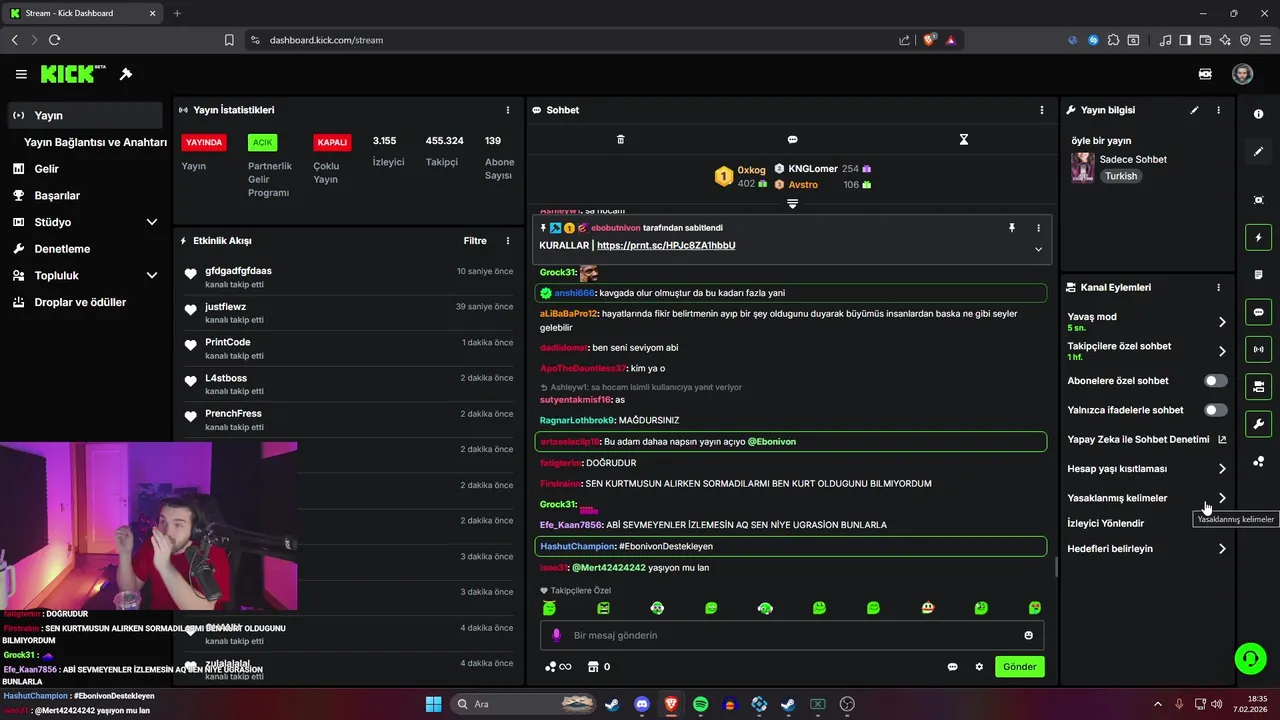Toggle the lightning bolt widget in right sidebar
The width and height of the screenshot is (1280, 720).
1258,238
